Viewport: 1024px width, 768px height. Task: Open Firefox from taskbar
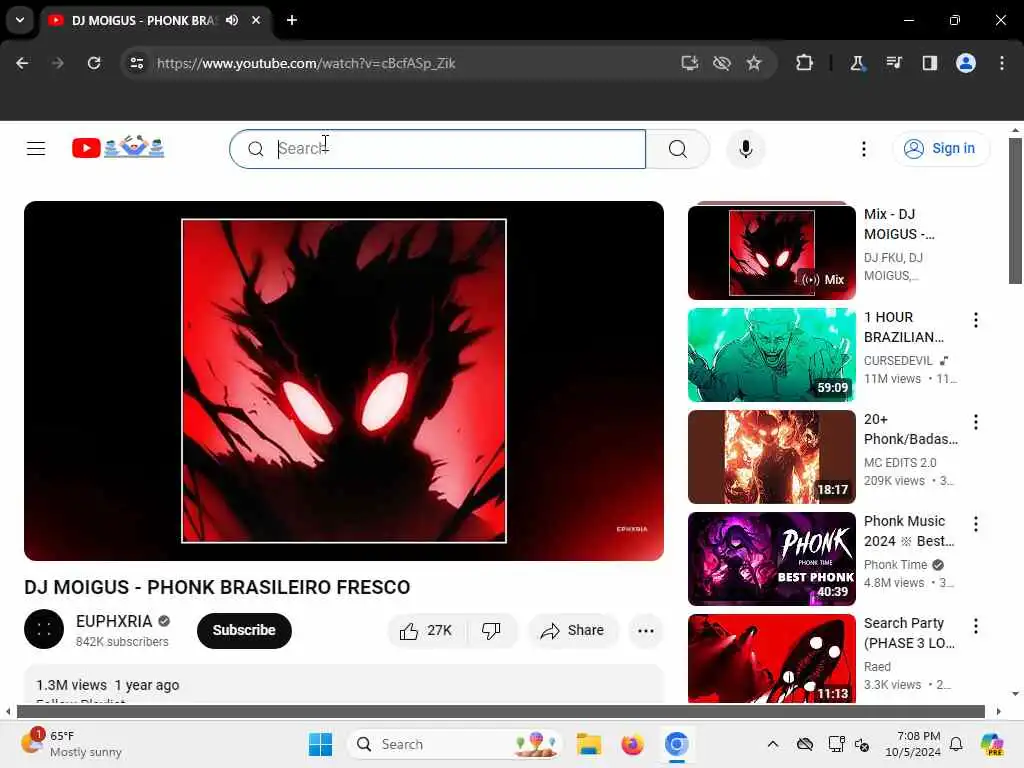632,744
